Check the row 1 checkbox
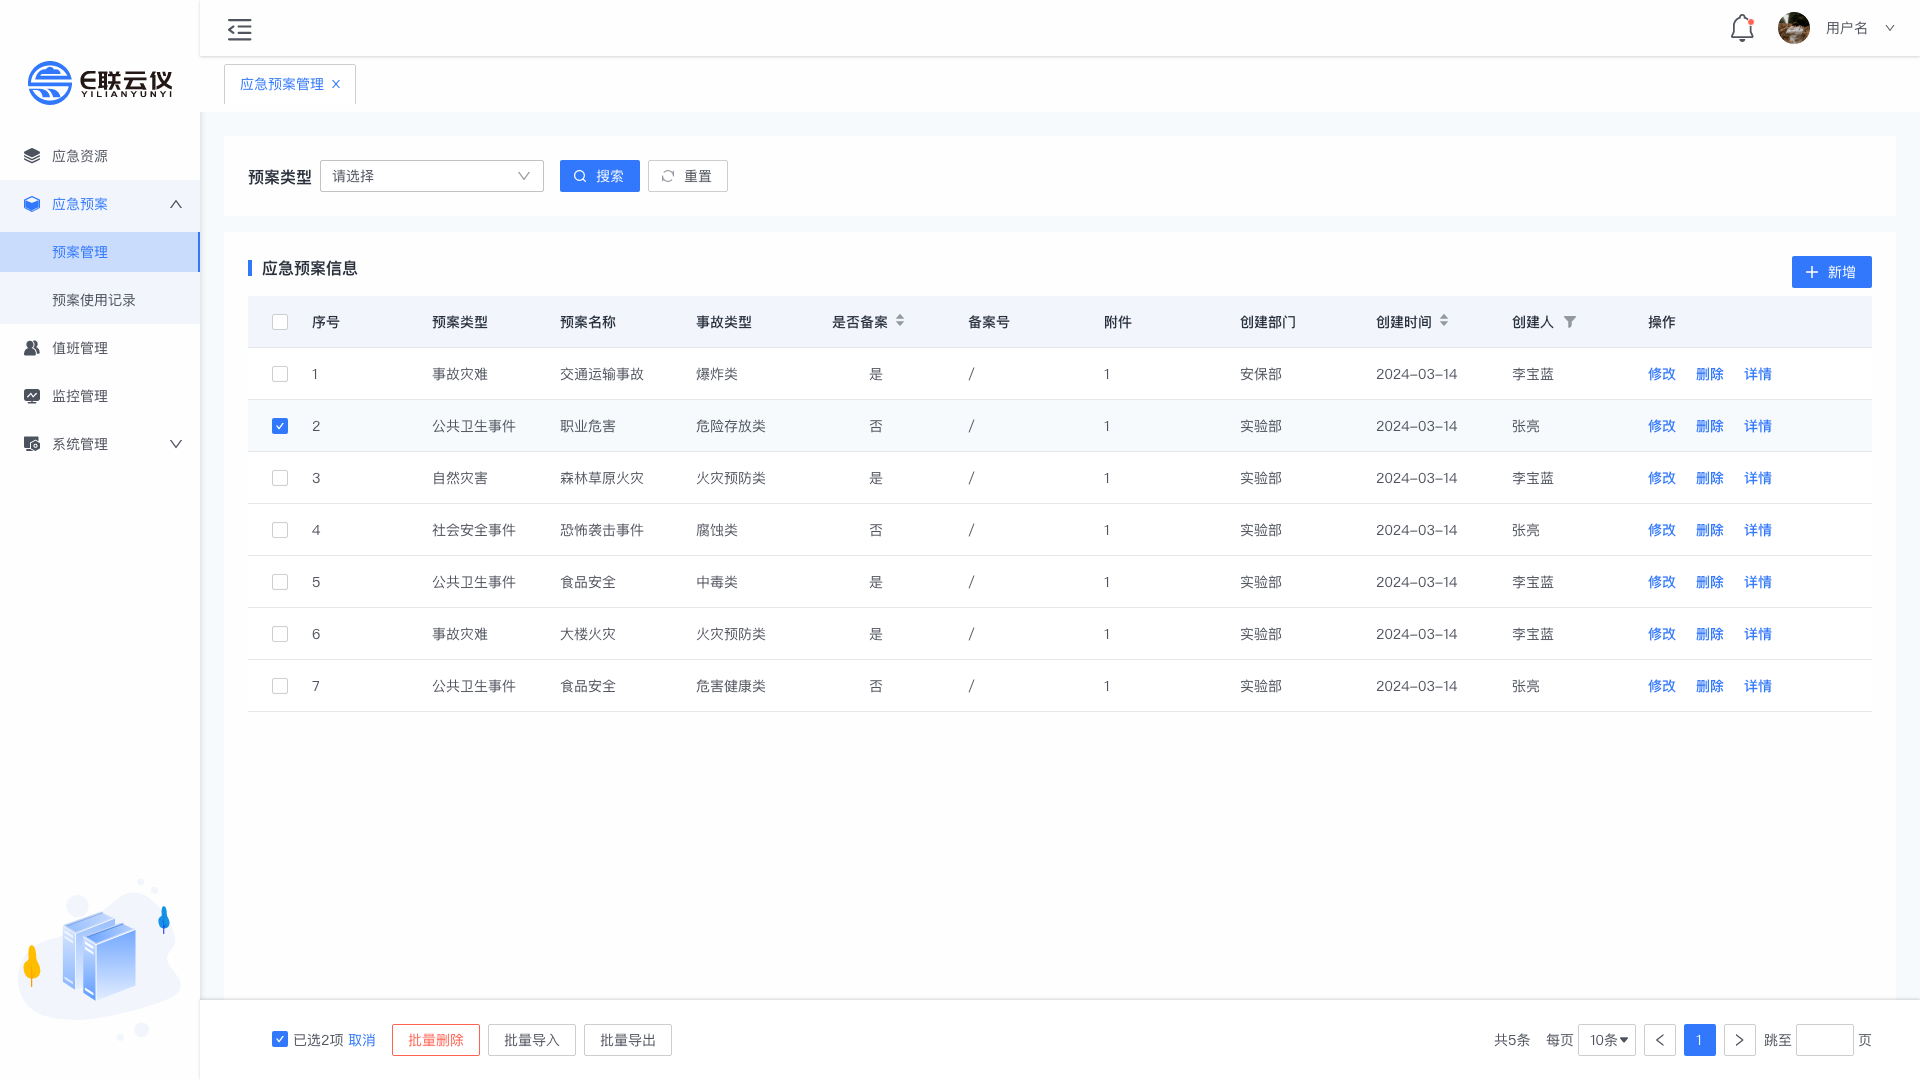Image resolution: width=1920 pixels, height=1080 pixels. [x=280, y=374]
